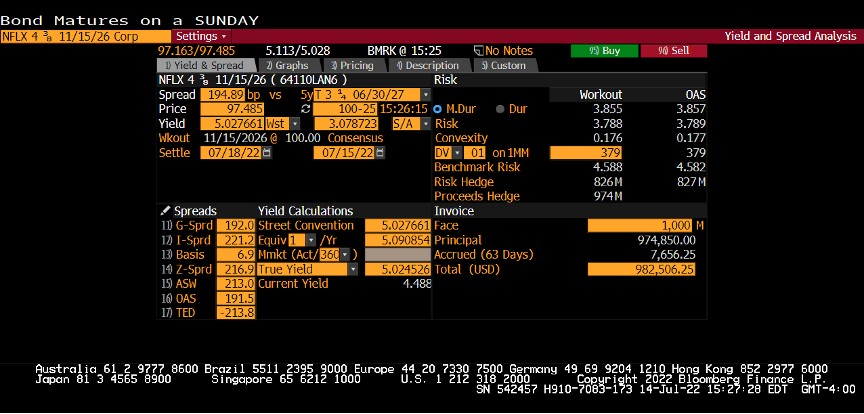Click the red Sell button
Image resolution: width=864 pixels, height=414 pixels.
click(673, 51)
